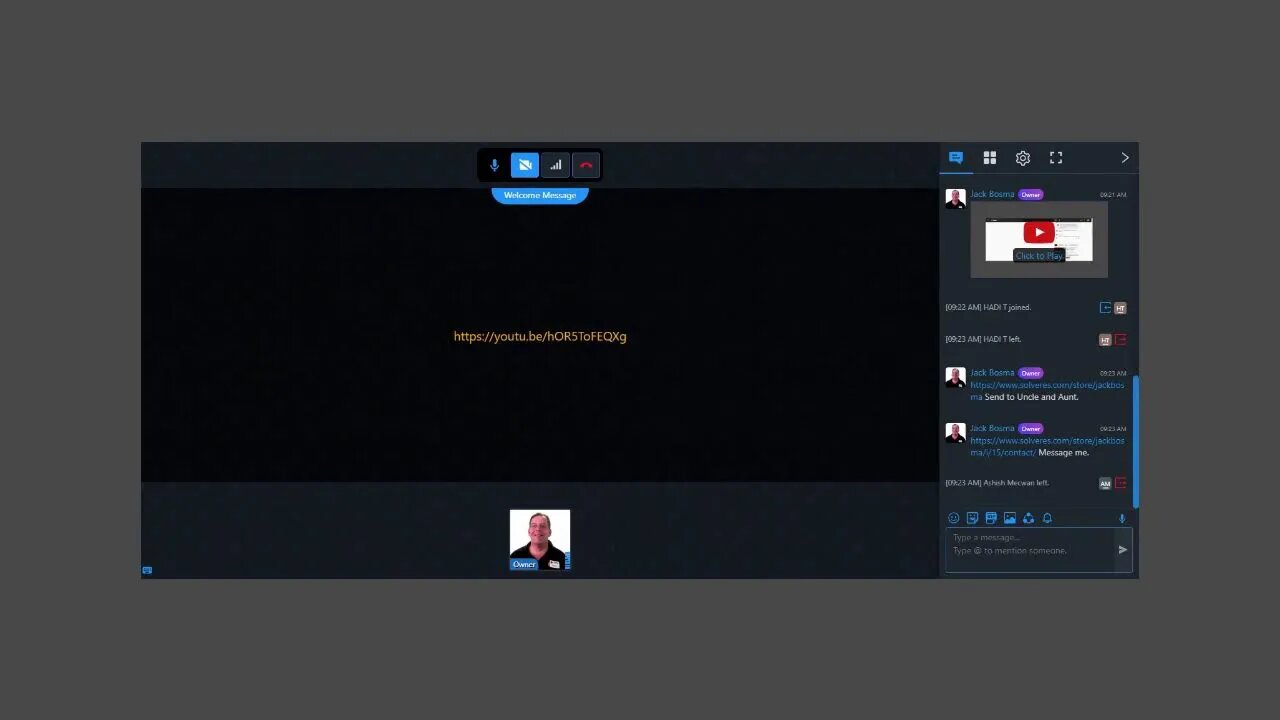Click the chat panel scrollbar
This screenshot has width=1280, height=720.
click(x=1135, y=442)
